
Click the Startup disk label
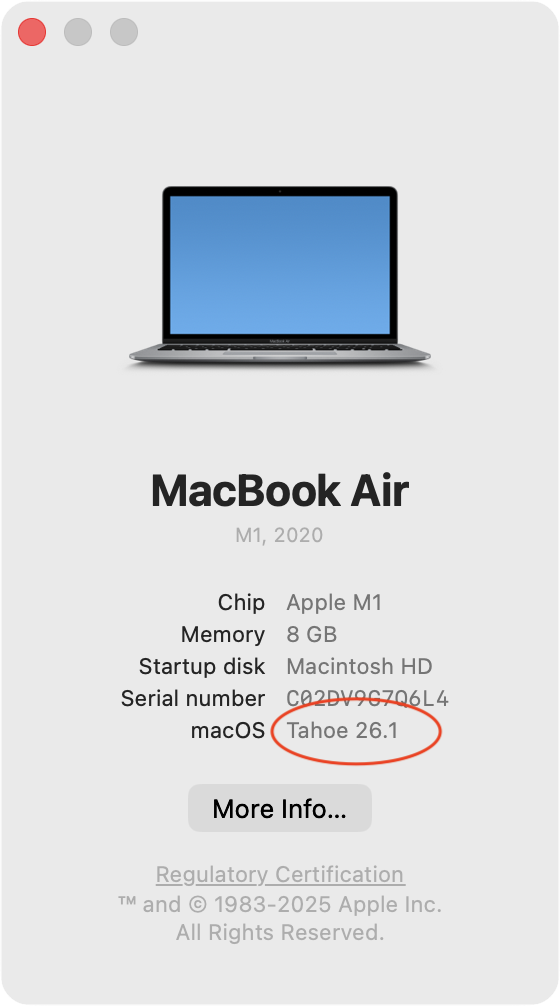click(x=202, y=667)
